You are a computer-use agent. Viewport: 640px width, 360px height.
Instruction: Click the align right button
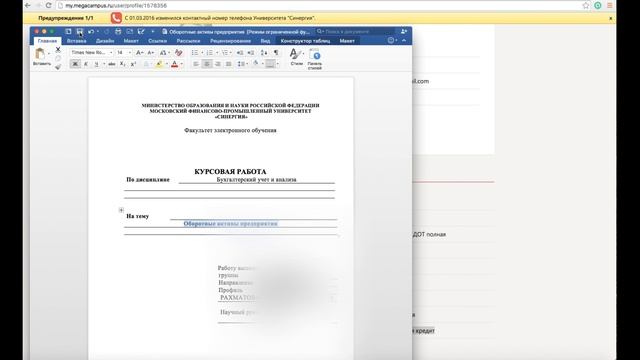click(x=218, y=64)
